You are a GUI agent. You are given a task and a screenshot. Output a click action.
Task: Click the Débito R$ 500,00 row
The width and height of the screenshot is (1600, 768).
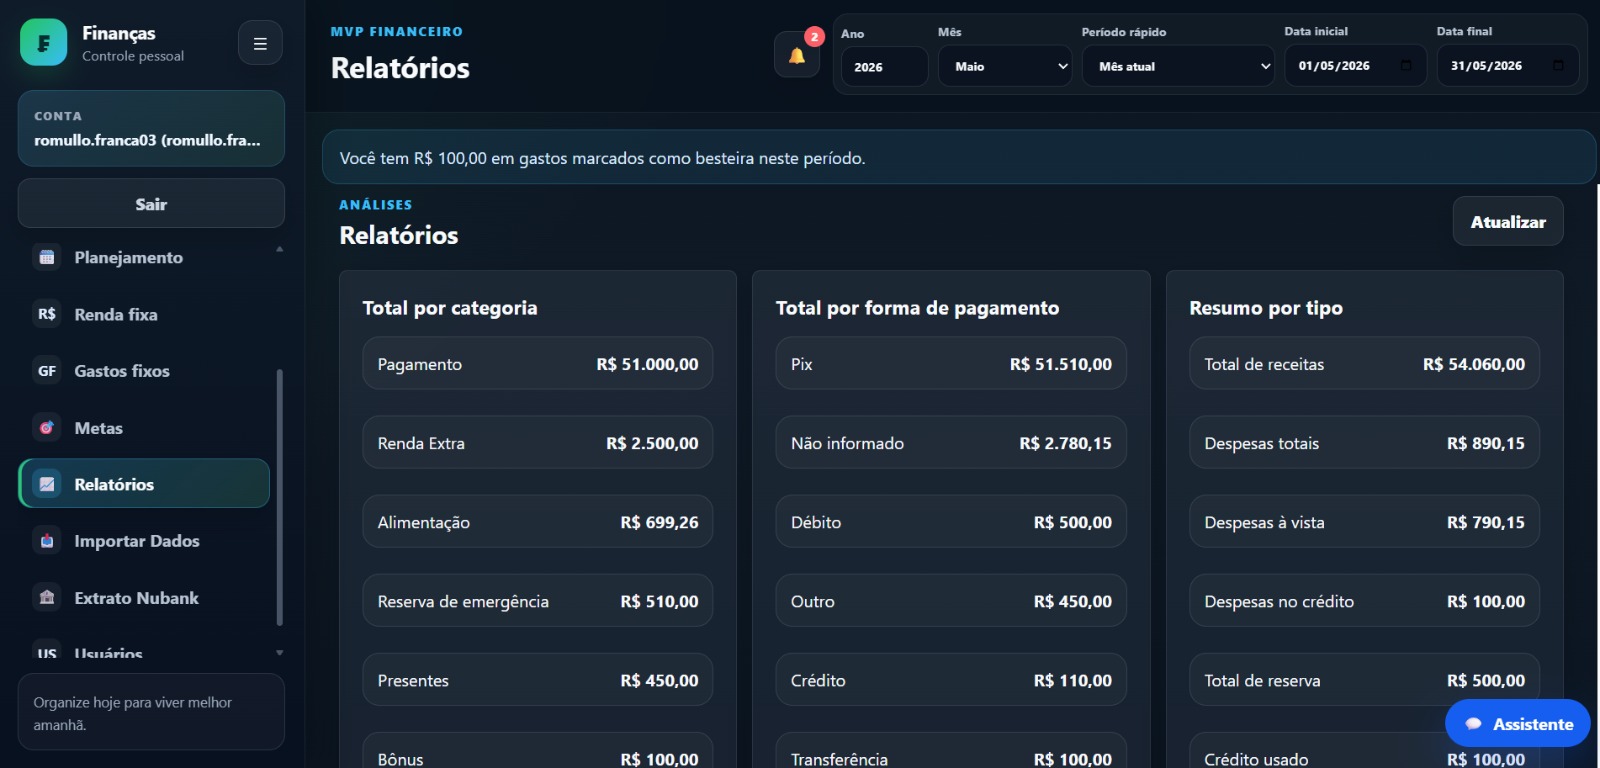pyautogui.click(x=951, y=522)
